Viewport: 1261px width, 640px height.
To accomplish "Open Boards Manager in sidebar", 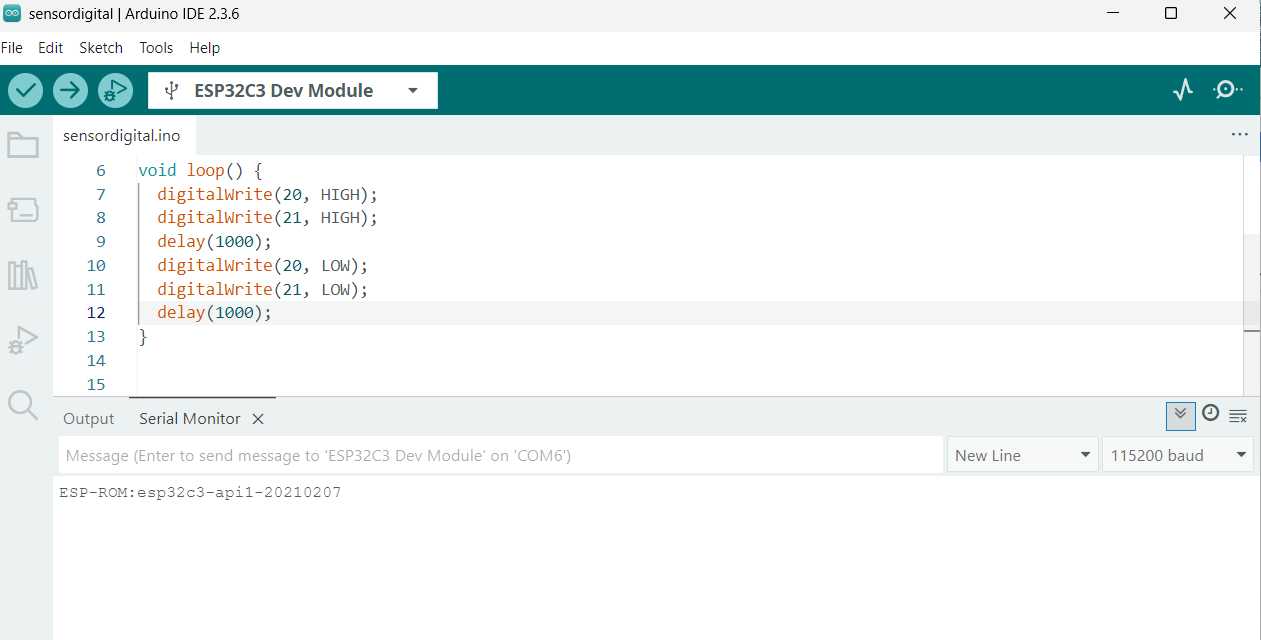I will point(23,210).
